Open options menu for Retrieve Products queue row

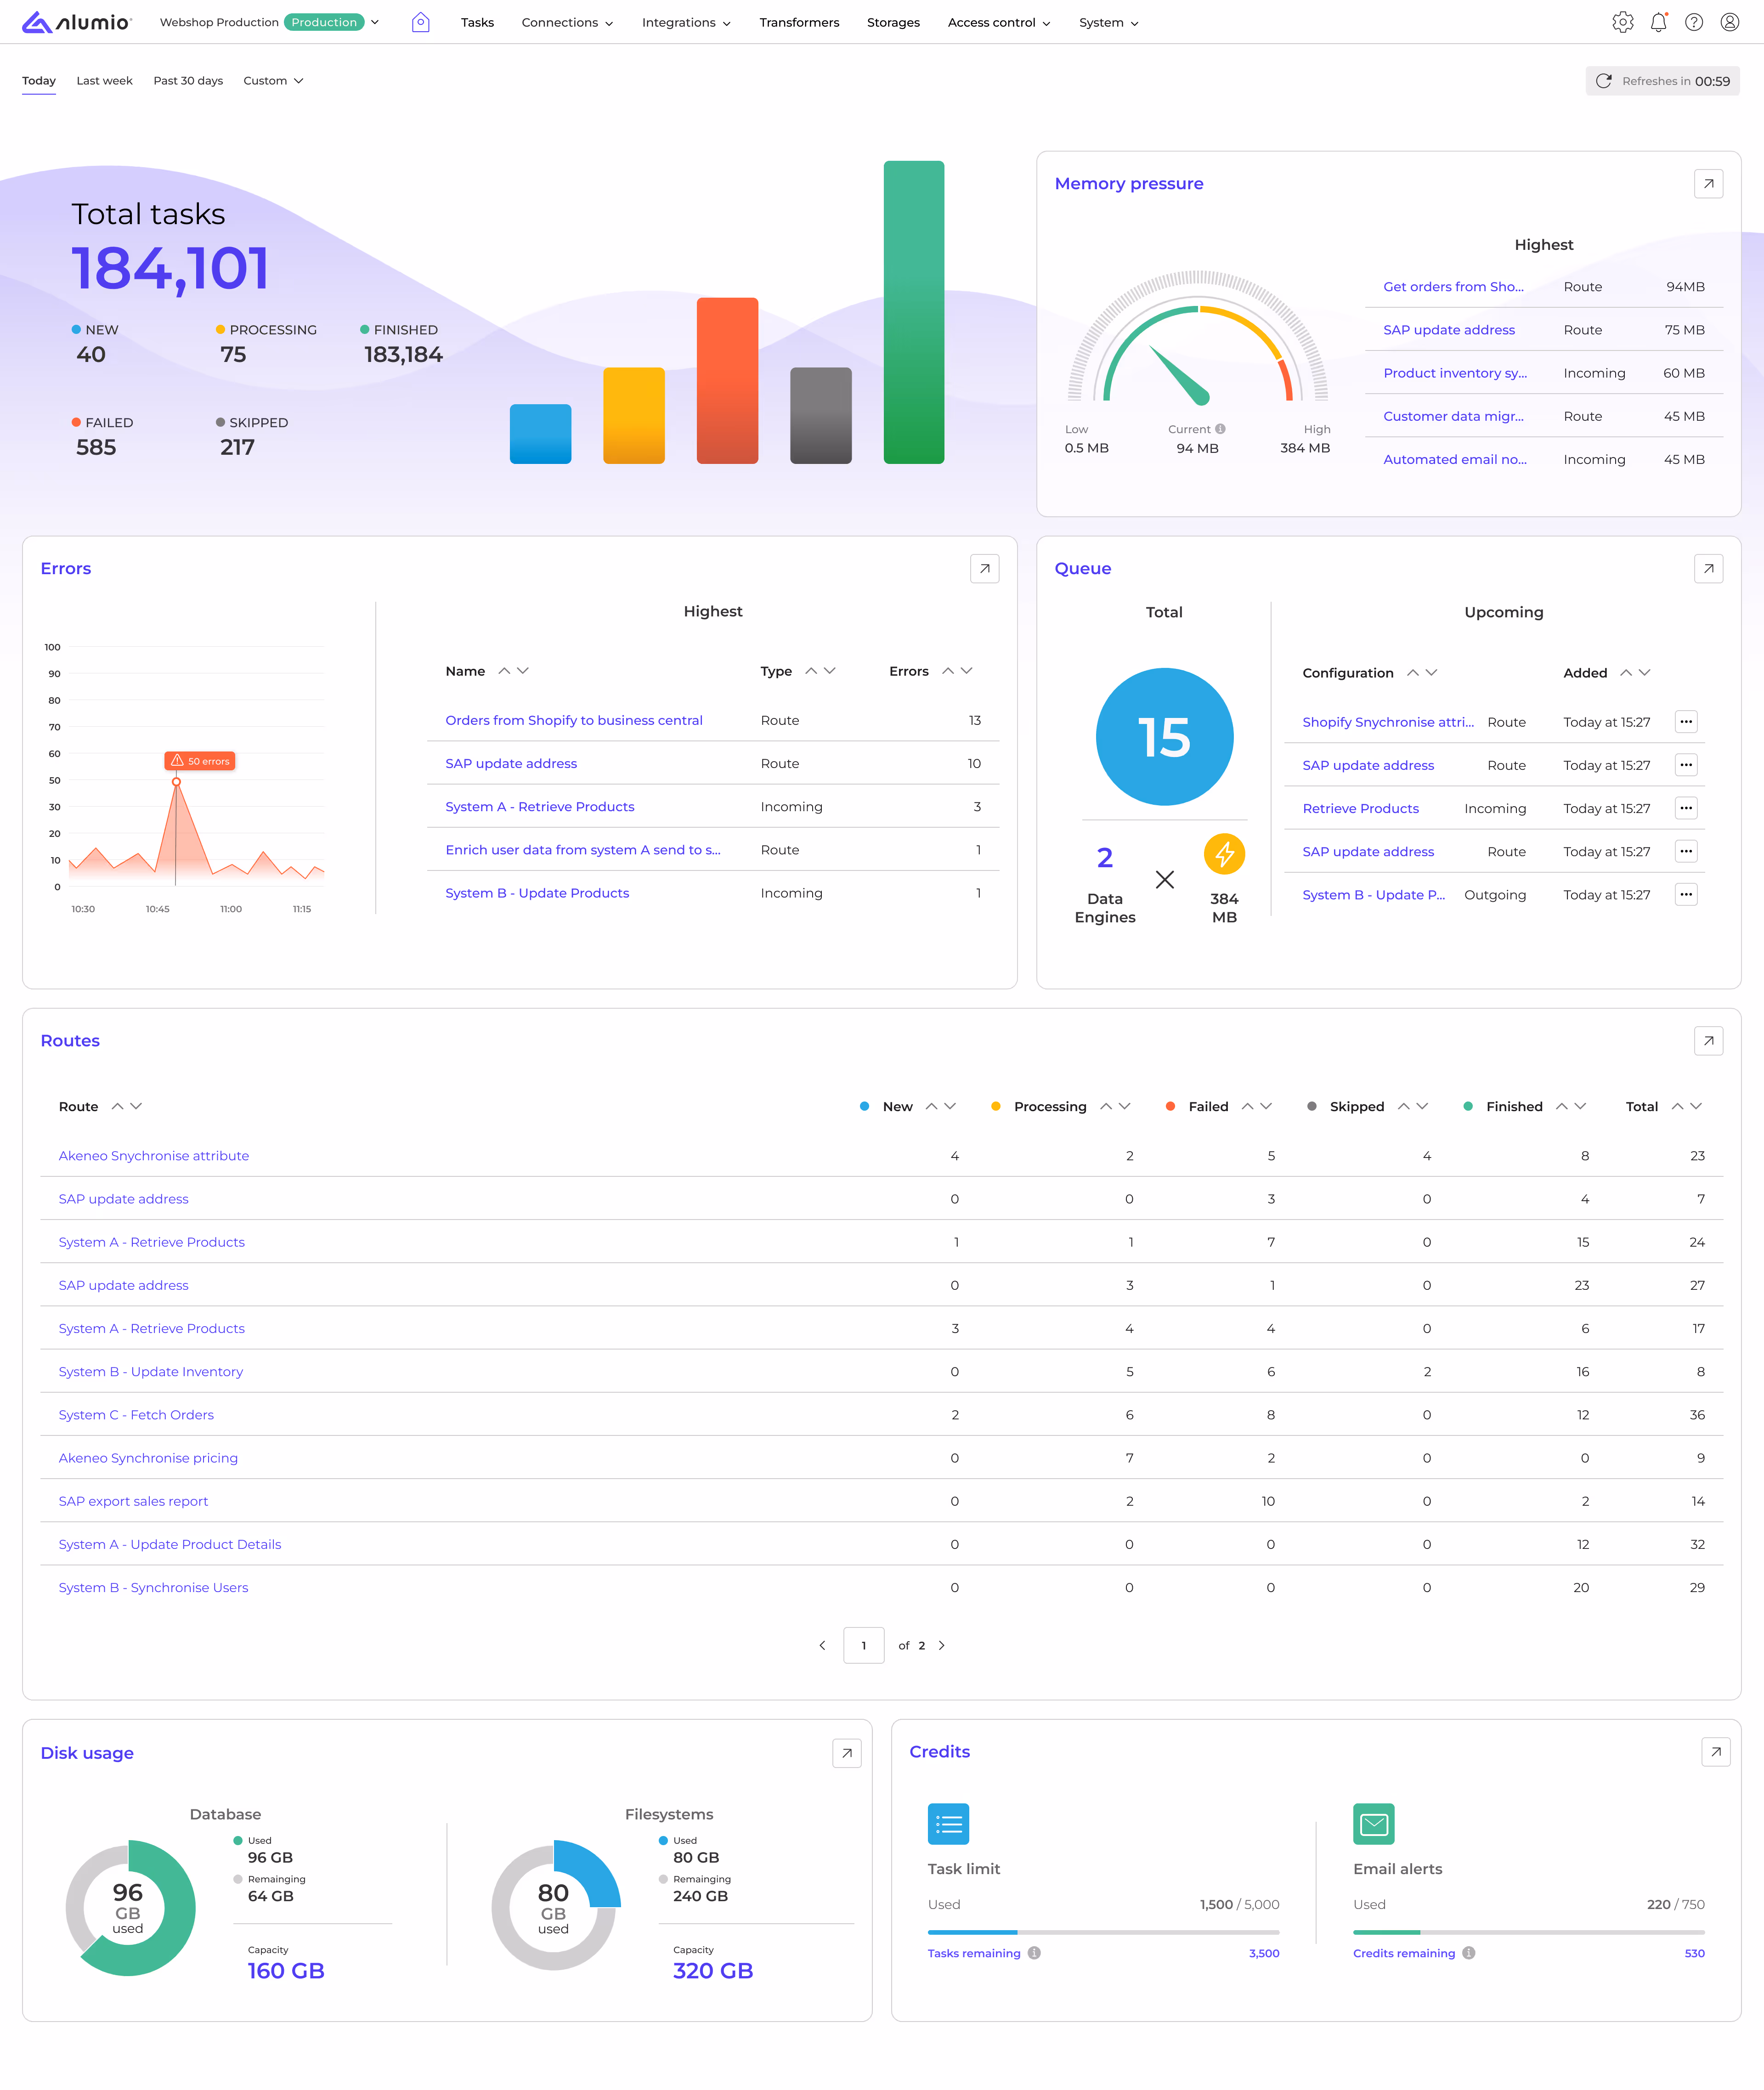point(1686,808)
